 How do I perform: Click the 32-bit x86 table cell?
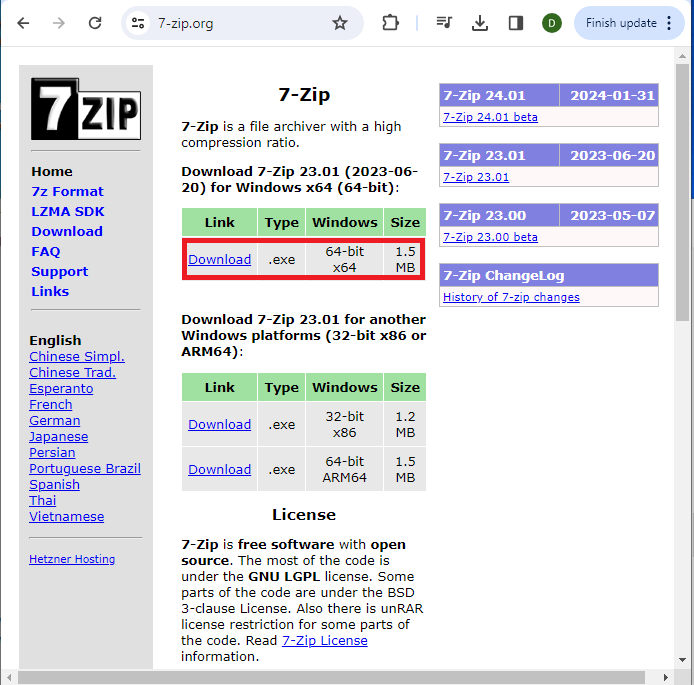pyautogui.click(x=344, y=424)
